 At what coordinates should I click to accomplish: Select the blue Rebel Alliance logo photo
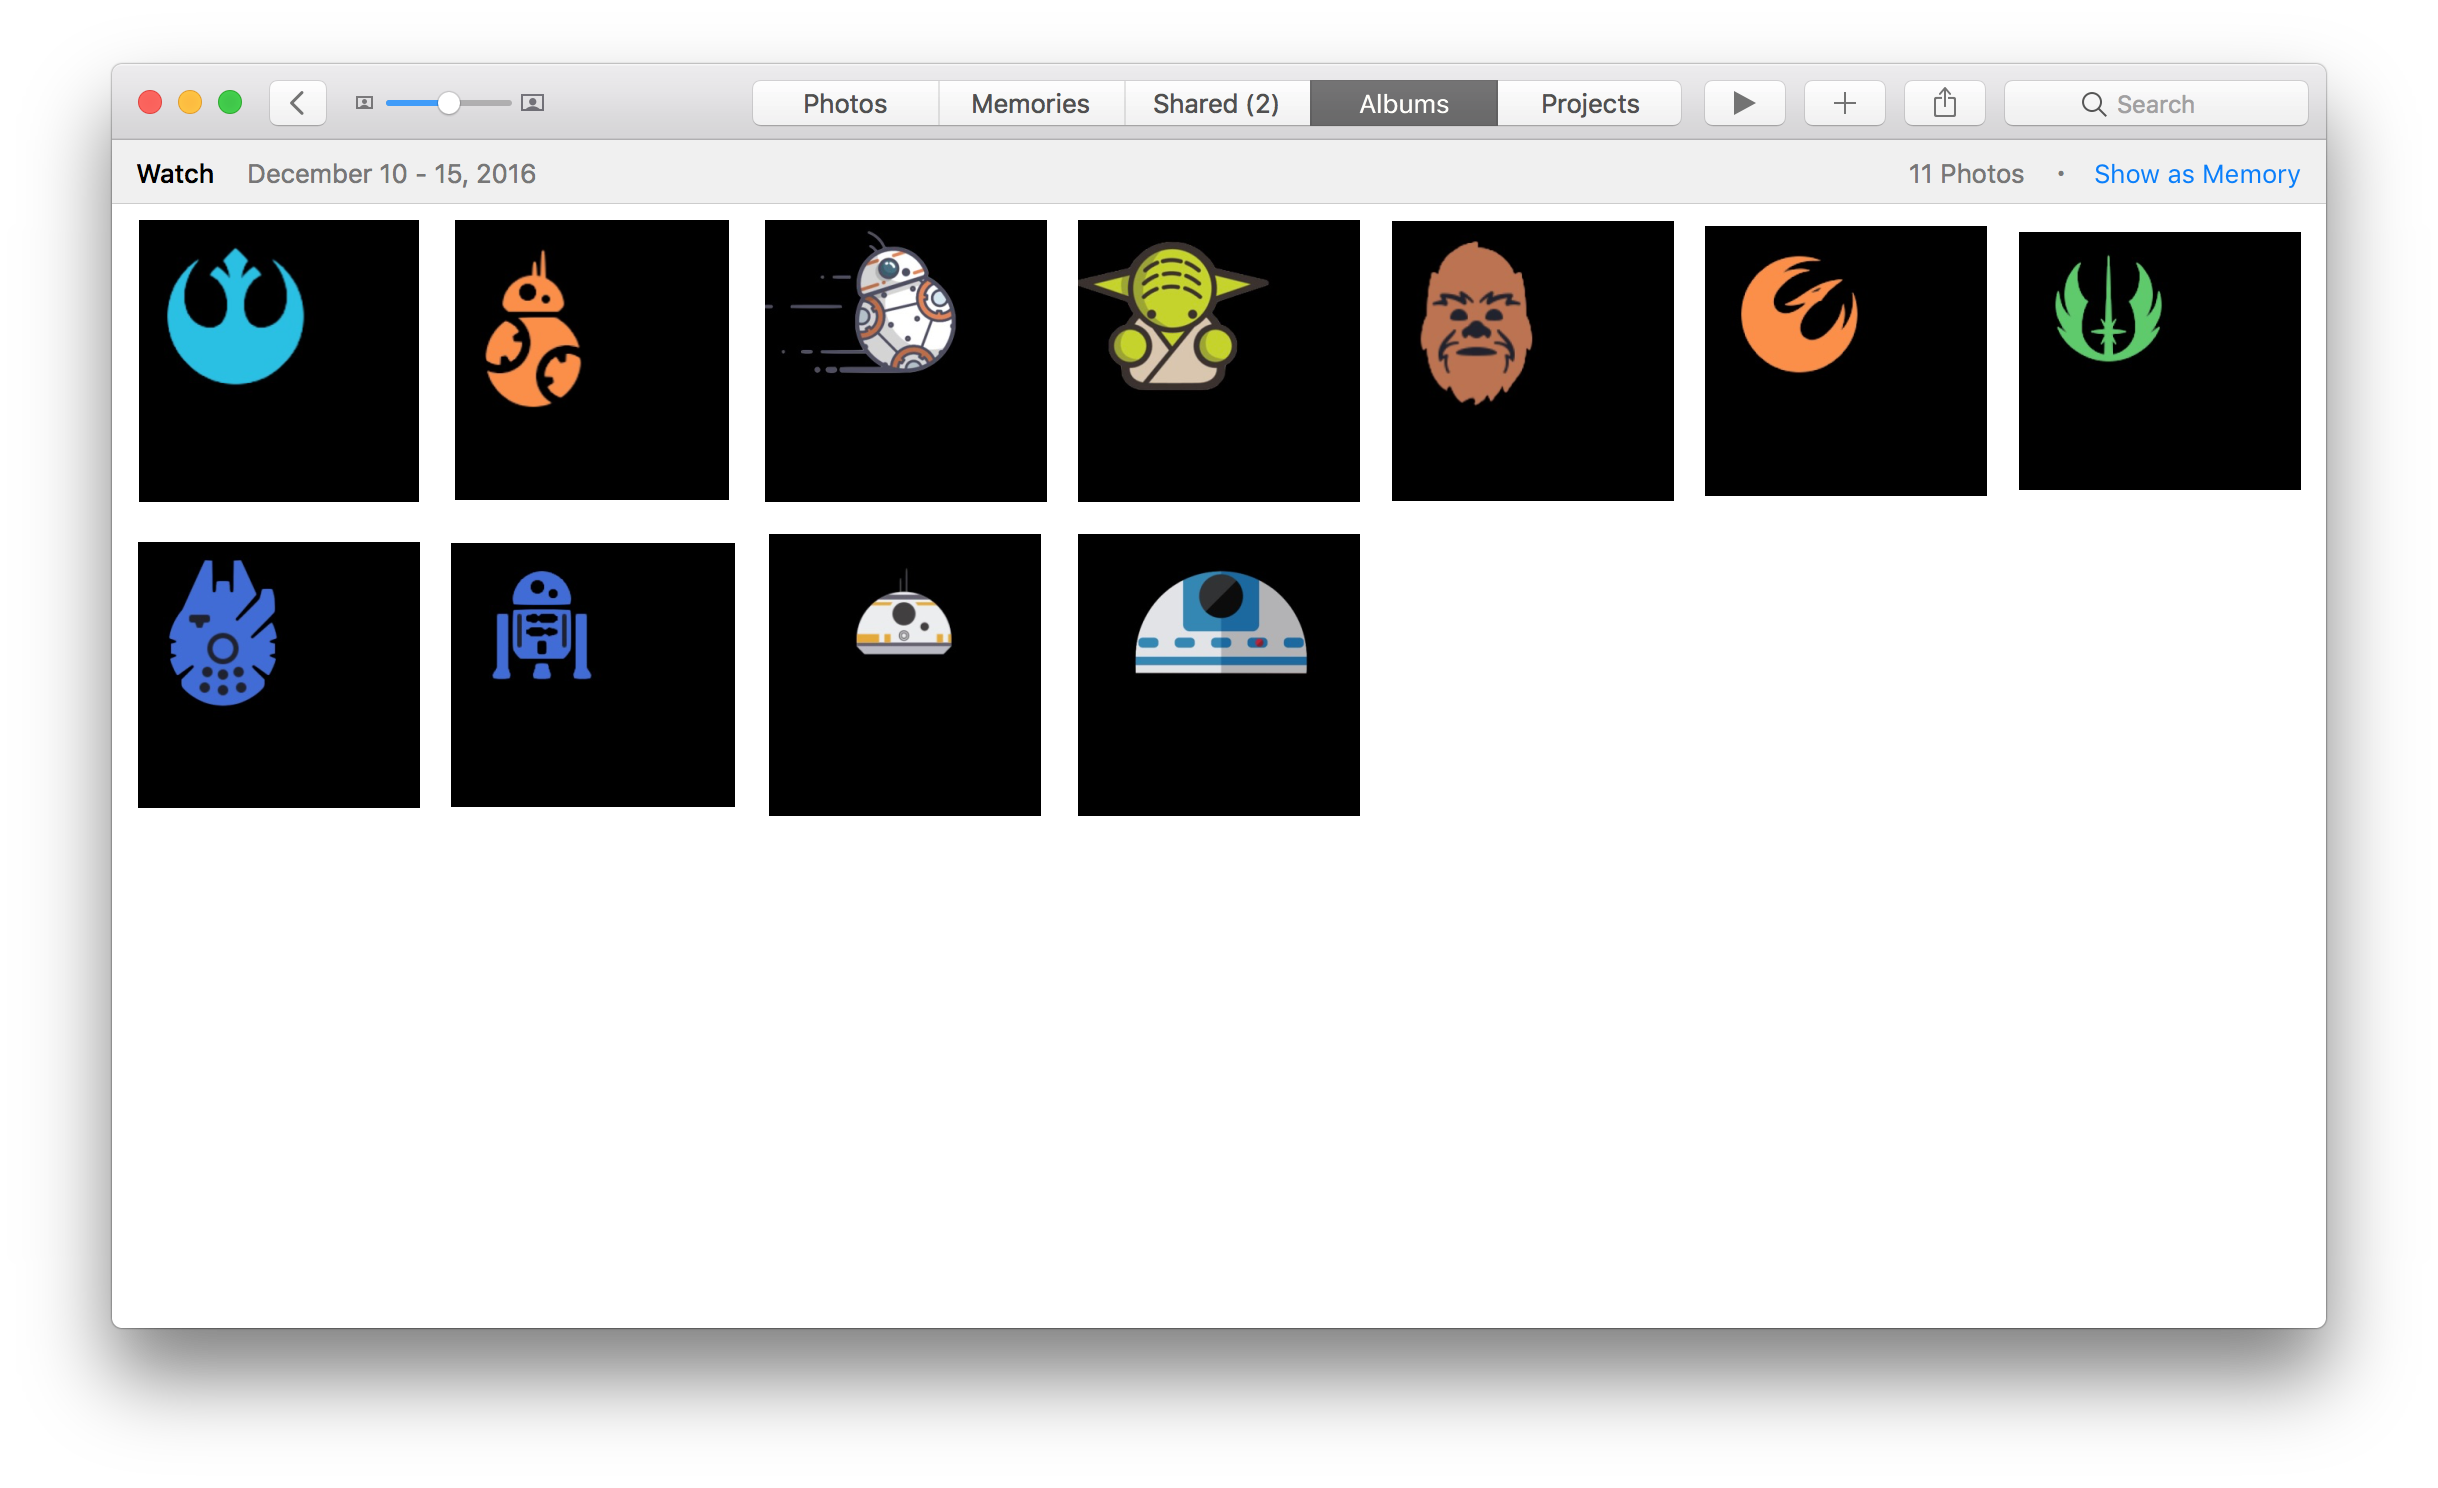(x=279, y=360)
